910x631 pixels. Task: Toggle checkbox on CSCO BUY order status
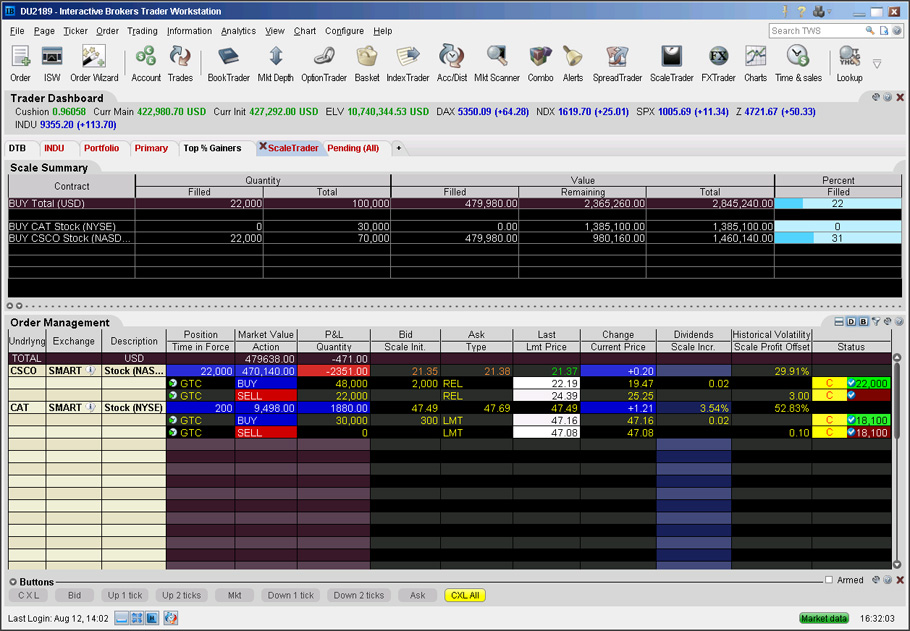click(851, 383)
